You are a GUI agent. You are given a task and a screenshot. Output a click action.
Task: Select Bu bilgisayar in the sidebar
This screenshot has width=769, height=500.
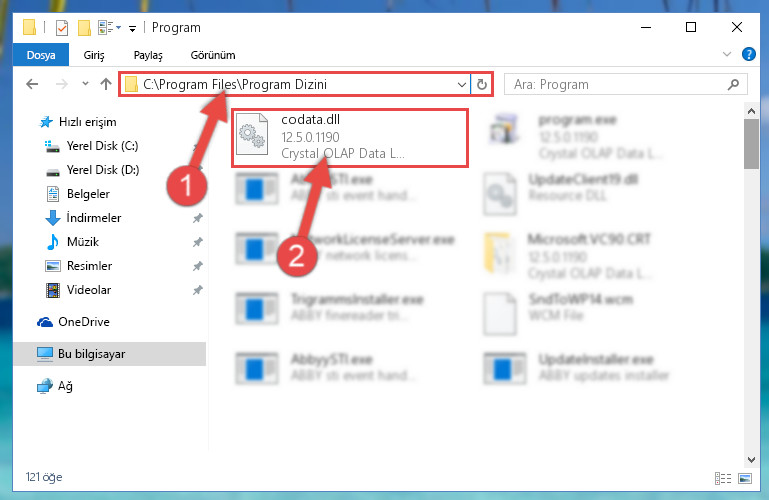point(109,354)
